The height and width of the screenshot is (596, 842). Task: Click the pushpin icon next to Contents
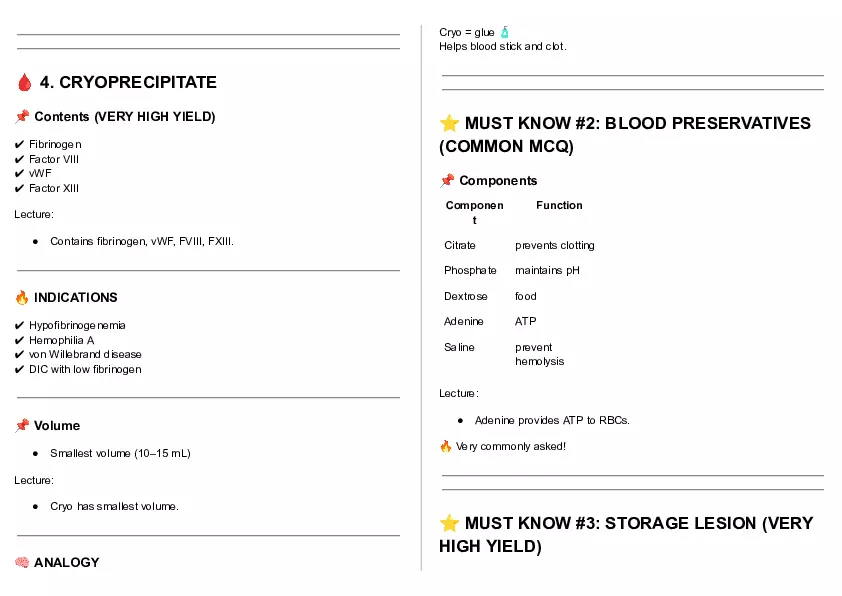22,117
